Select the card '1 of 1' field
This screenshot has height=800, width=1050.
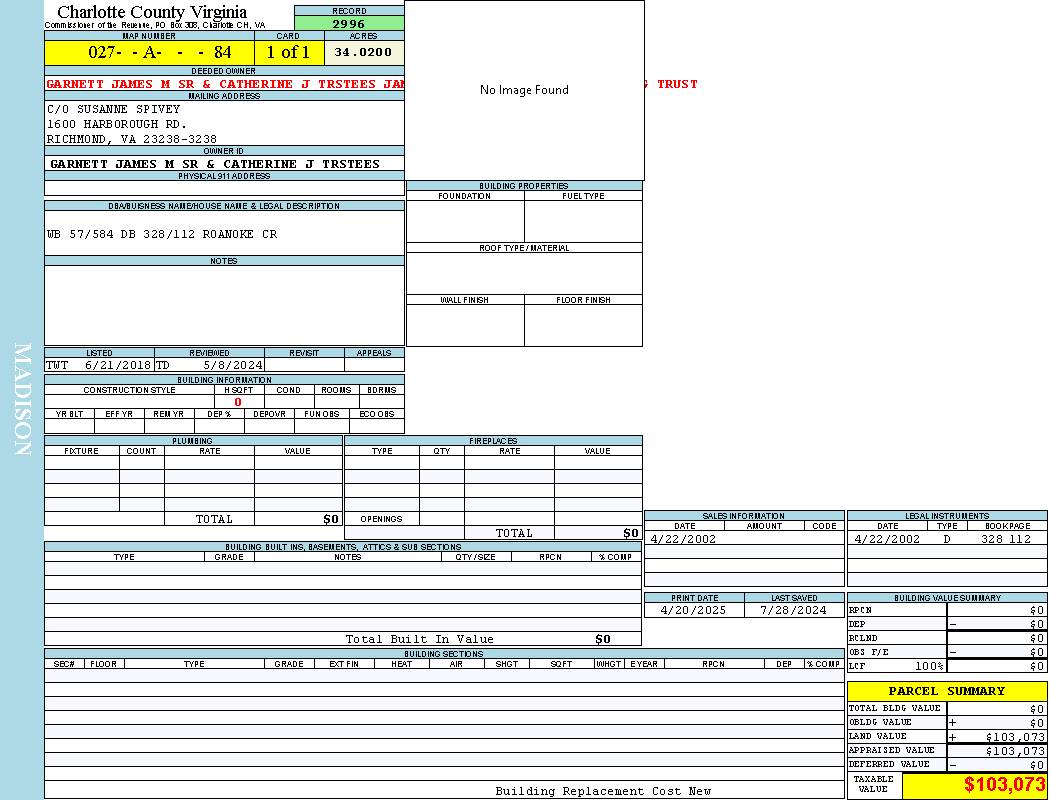[x=288, y=52]
